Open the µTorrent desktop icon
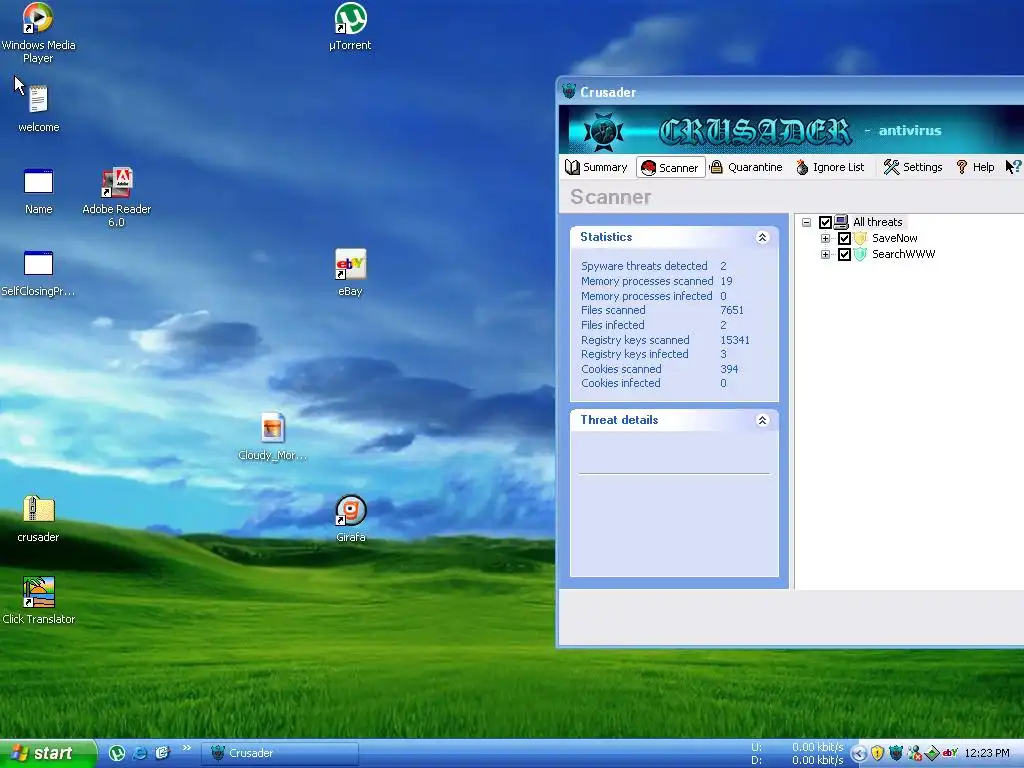This screenshot has height=768, width=1024. (x=351, y=27)
